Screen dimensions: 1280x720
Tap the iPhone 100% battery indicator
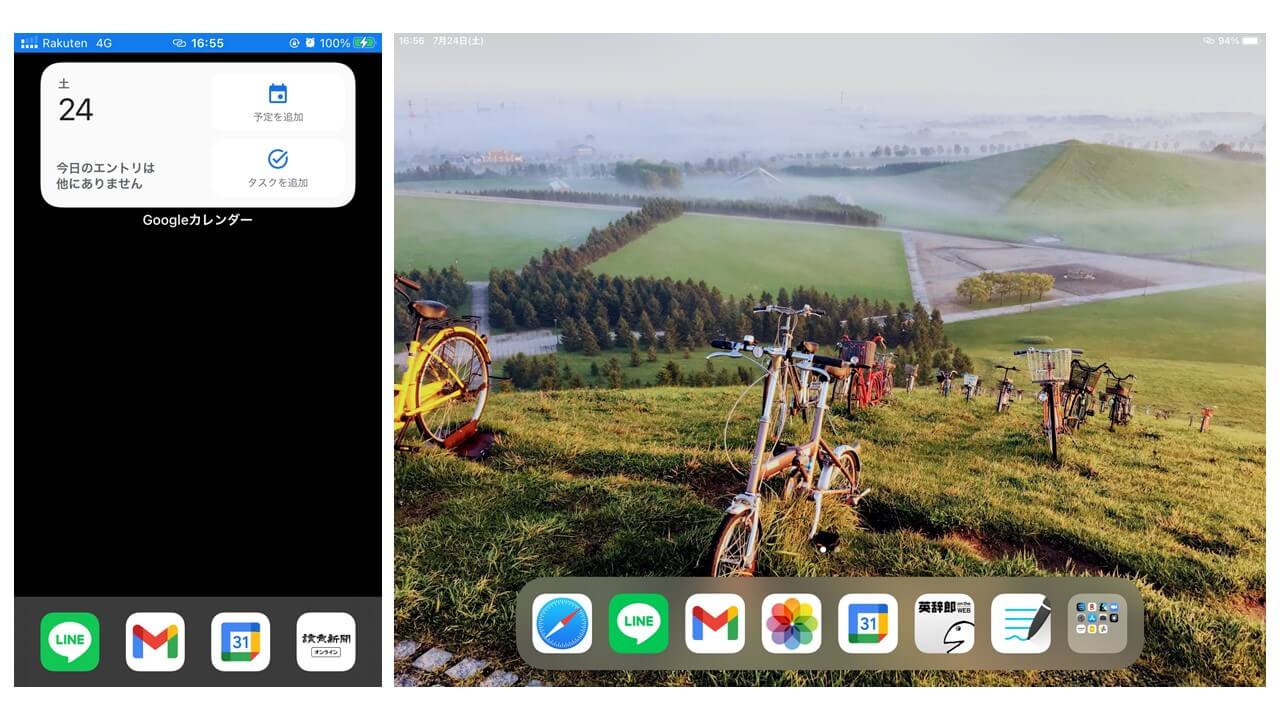(x=347, y=43)
